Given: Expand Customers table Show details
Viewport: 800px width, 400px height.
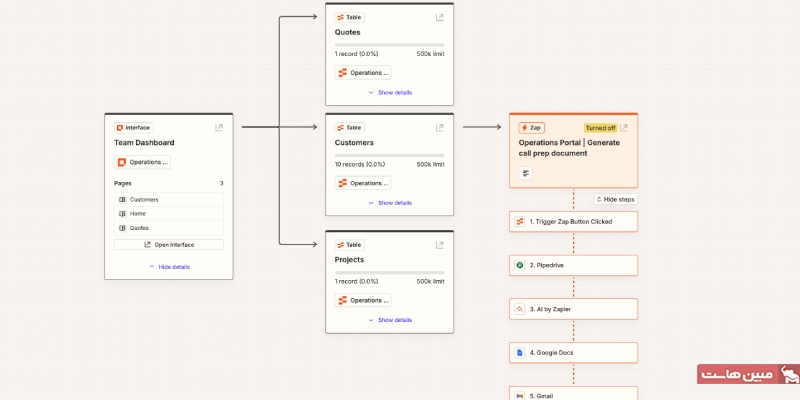Looking at the screenshot, I should tap(390, 203).
